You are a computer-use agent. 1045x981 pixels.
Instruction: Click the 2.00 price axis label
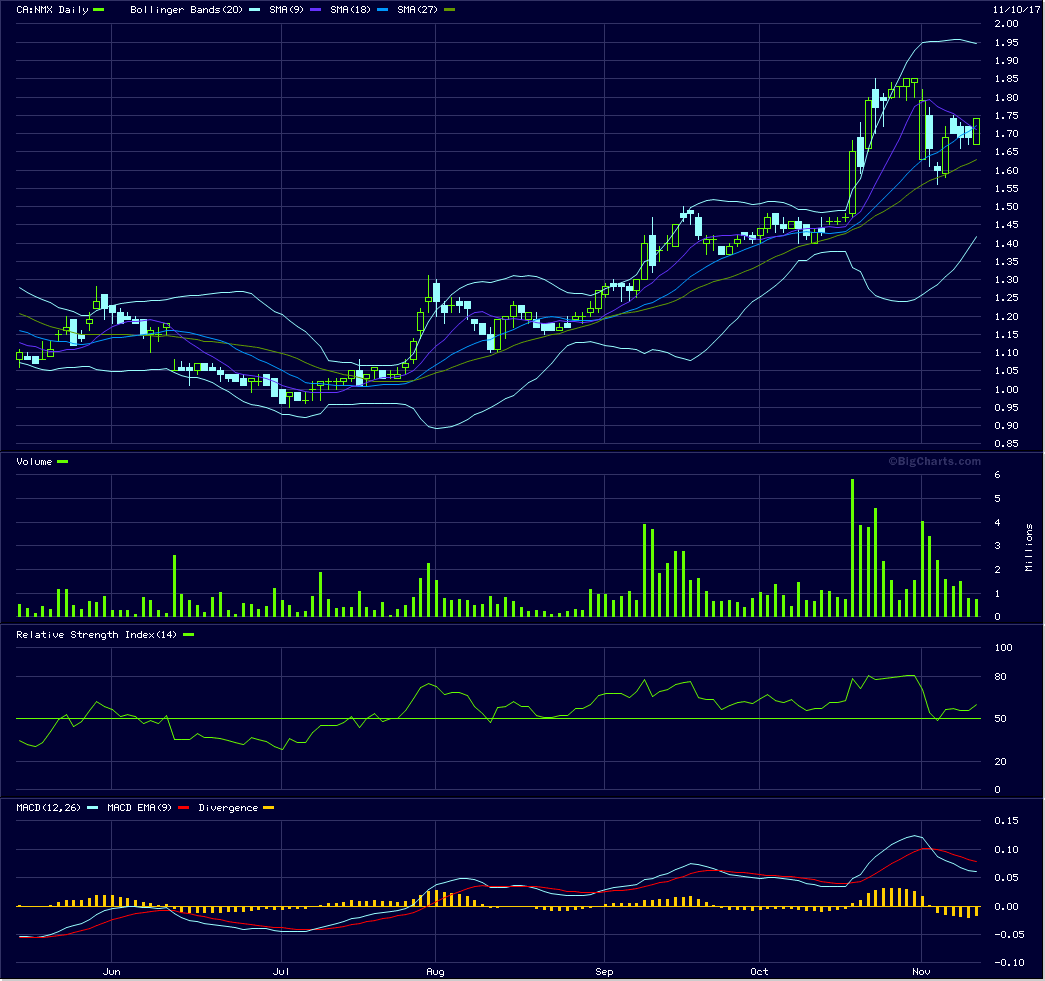[x=1006, y=24]
